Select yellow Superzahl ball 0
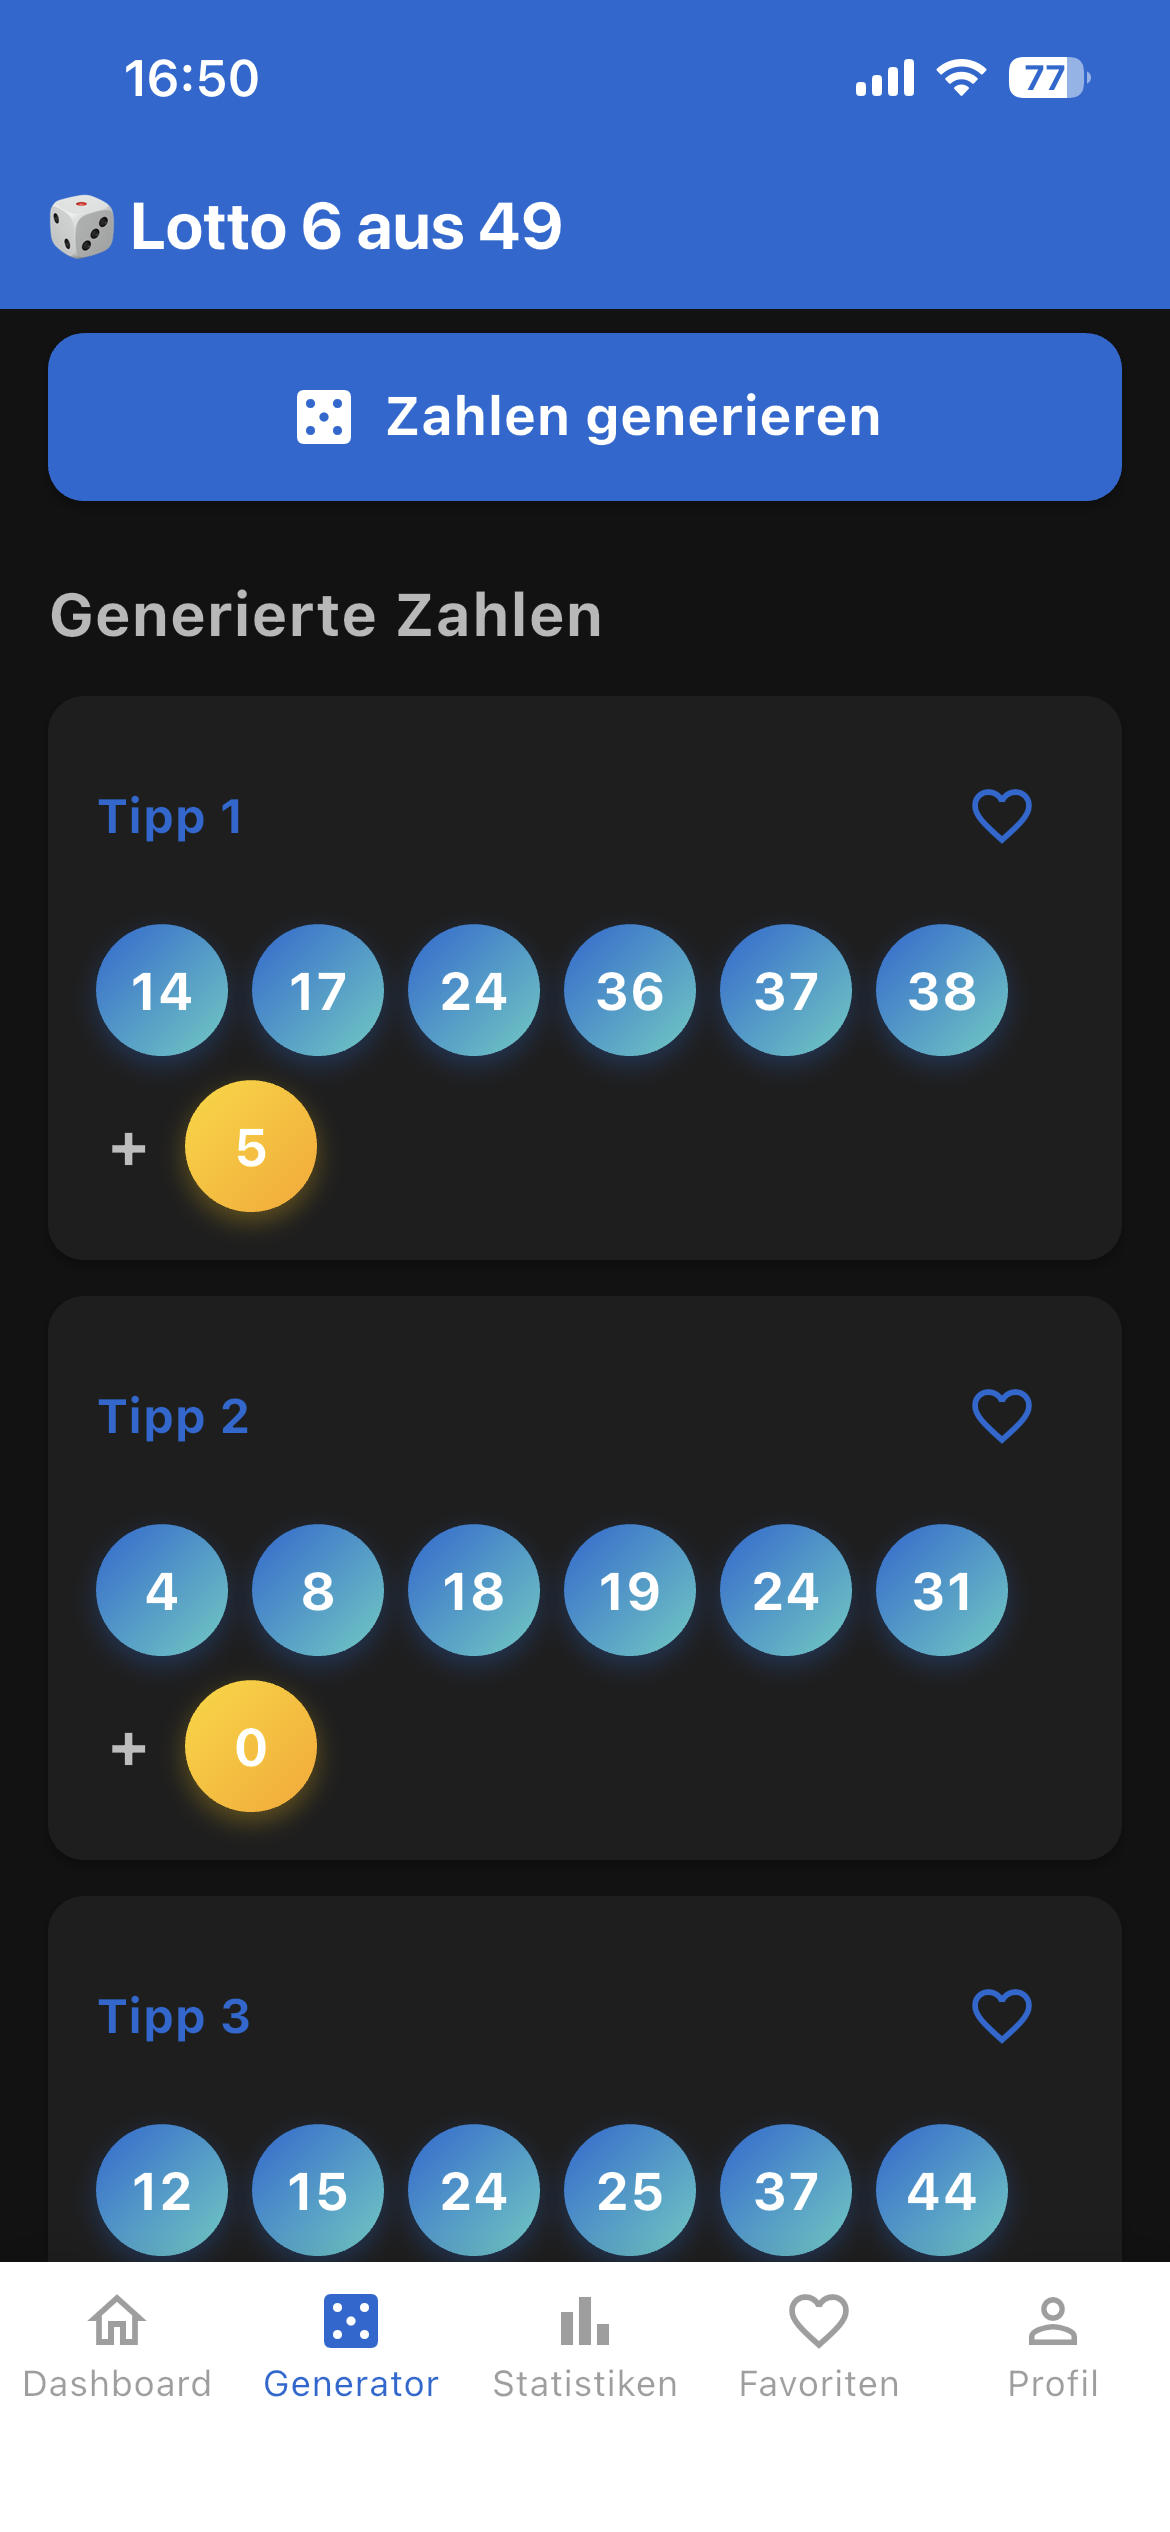This screenshot has width=1170, height=2532. (x=251, y=1746)
